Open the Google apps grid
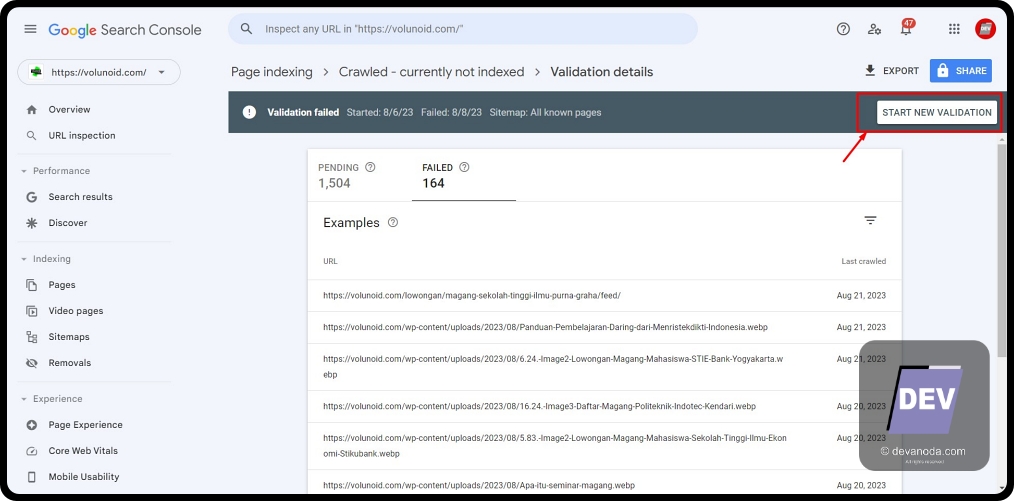1014x501 pixels. tap(954, 29)
